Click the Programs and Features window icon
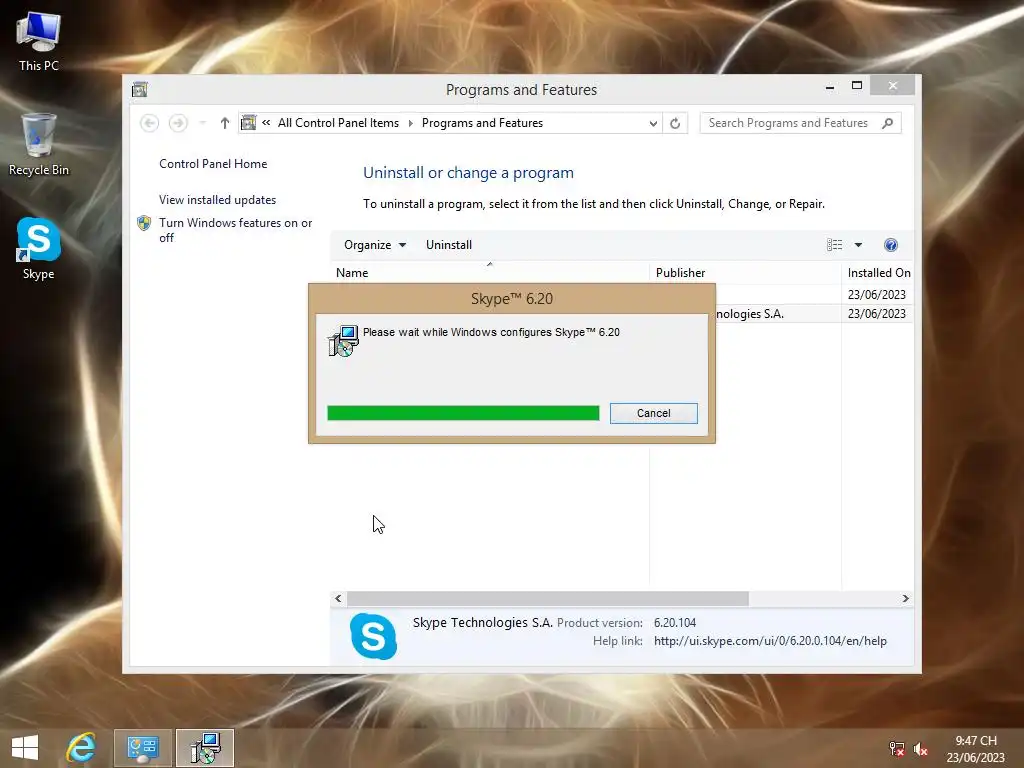This screenshot has height=768, width=1024. tap(140, 89)
